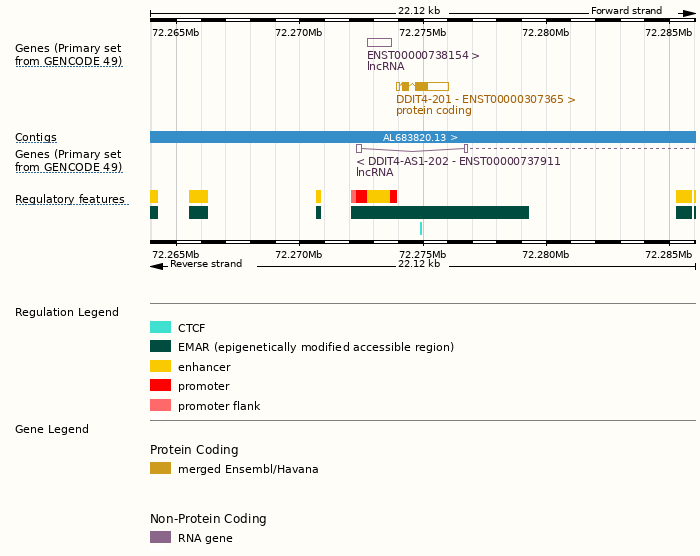Select the DDIT4-201 gene exon glyph

[x=421, y=87]
